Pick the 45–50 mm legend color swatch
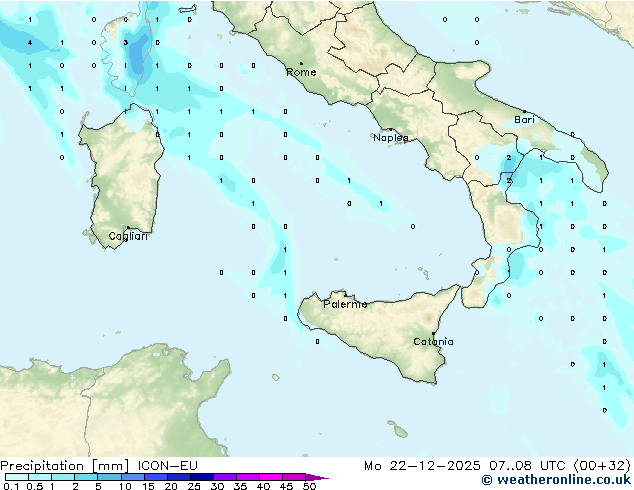Image resolution: width=634 pixels, height=490 pixels. pyautogui.click(x=294, y=477)
